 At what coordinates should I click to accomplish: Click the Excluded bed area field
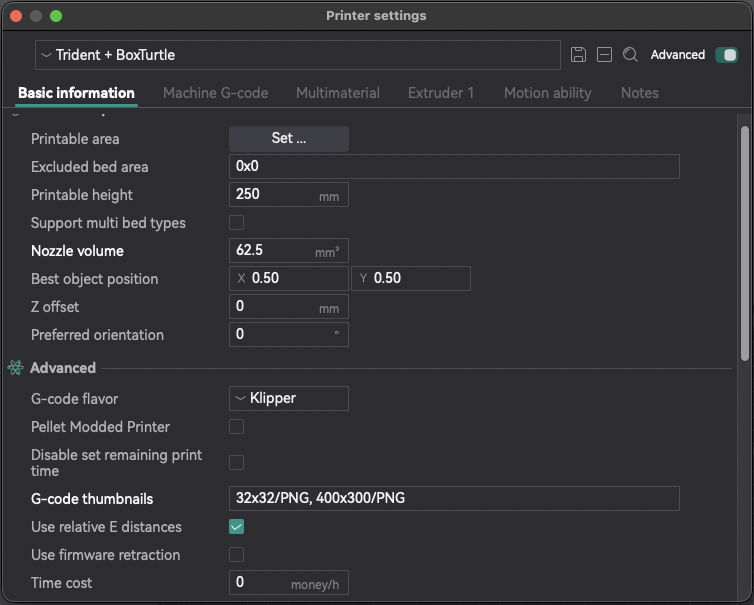coord(454,166)
